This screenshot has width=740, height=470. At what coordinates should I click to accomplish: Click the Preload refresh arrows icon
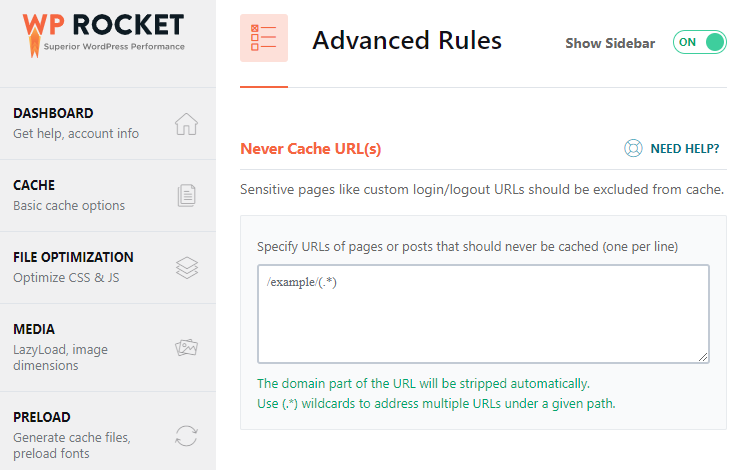tap(186, 436)
